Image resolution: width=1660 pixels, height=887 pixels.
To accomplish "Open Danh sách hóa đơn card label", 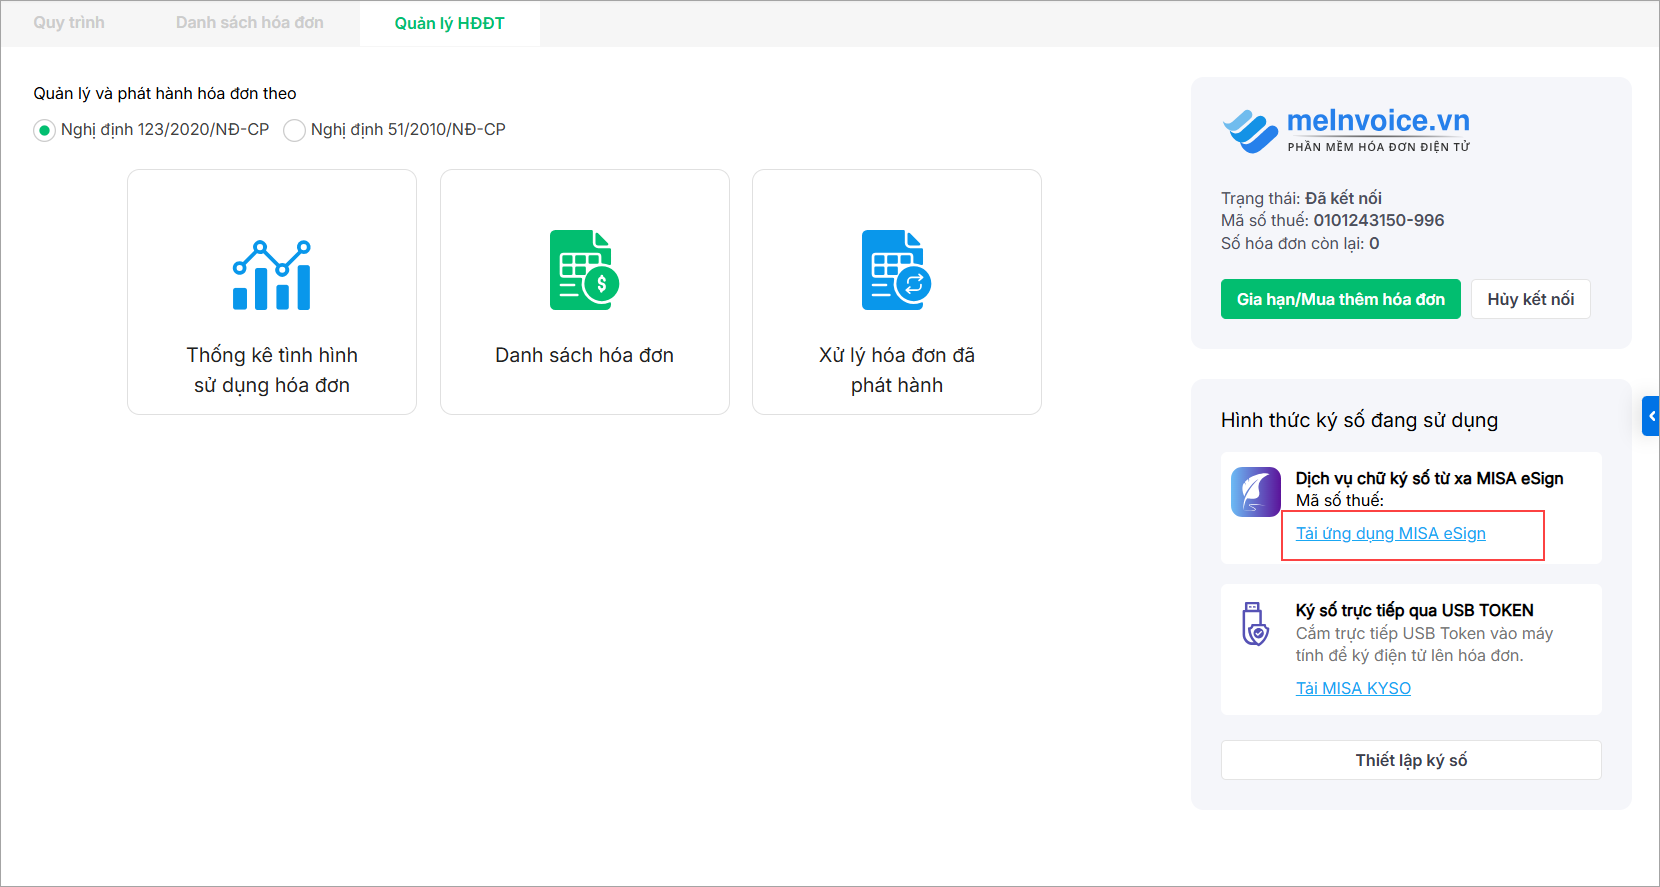I will [x=585, y=355].
